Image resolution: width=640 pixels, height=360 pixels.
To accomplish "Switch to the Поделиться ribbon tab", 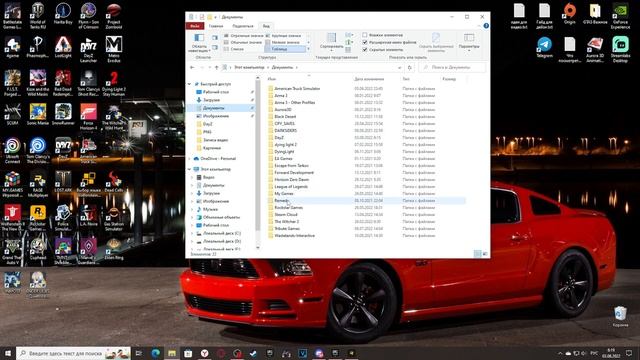I will tap(243, 26).
